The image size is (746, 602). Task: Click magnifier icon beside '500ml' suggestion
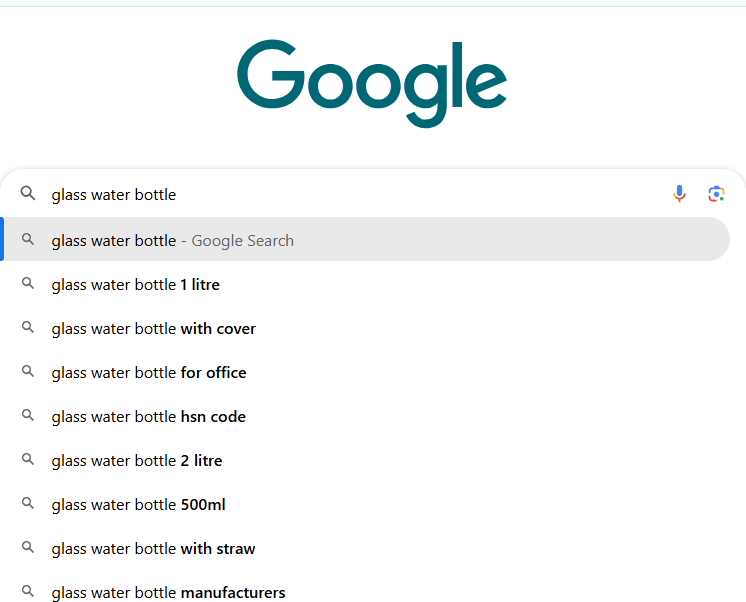28,504
